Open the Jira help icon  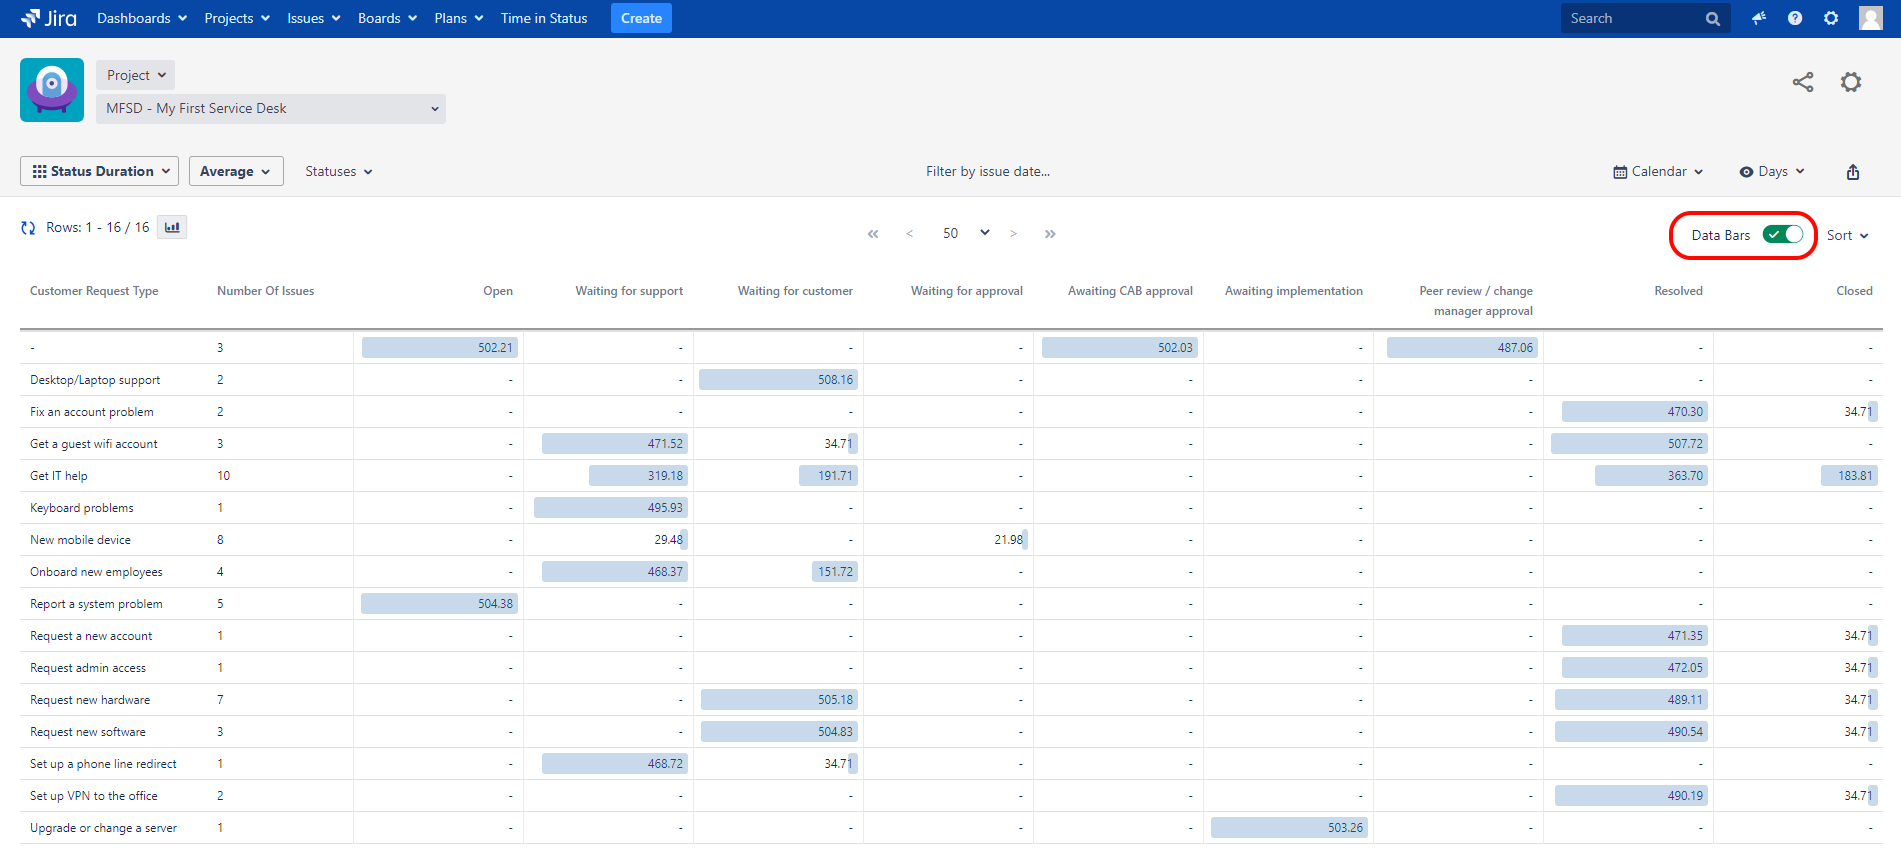point(1794,19)
